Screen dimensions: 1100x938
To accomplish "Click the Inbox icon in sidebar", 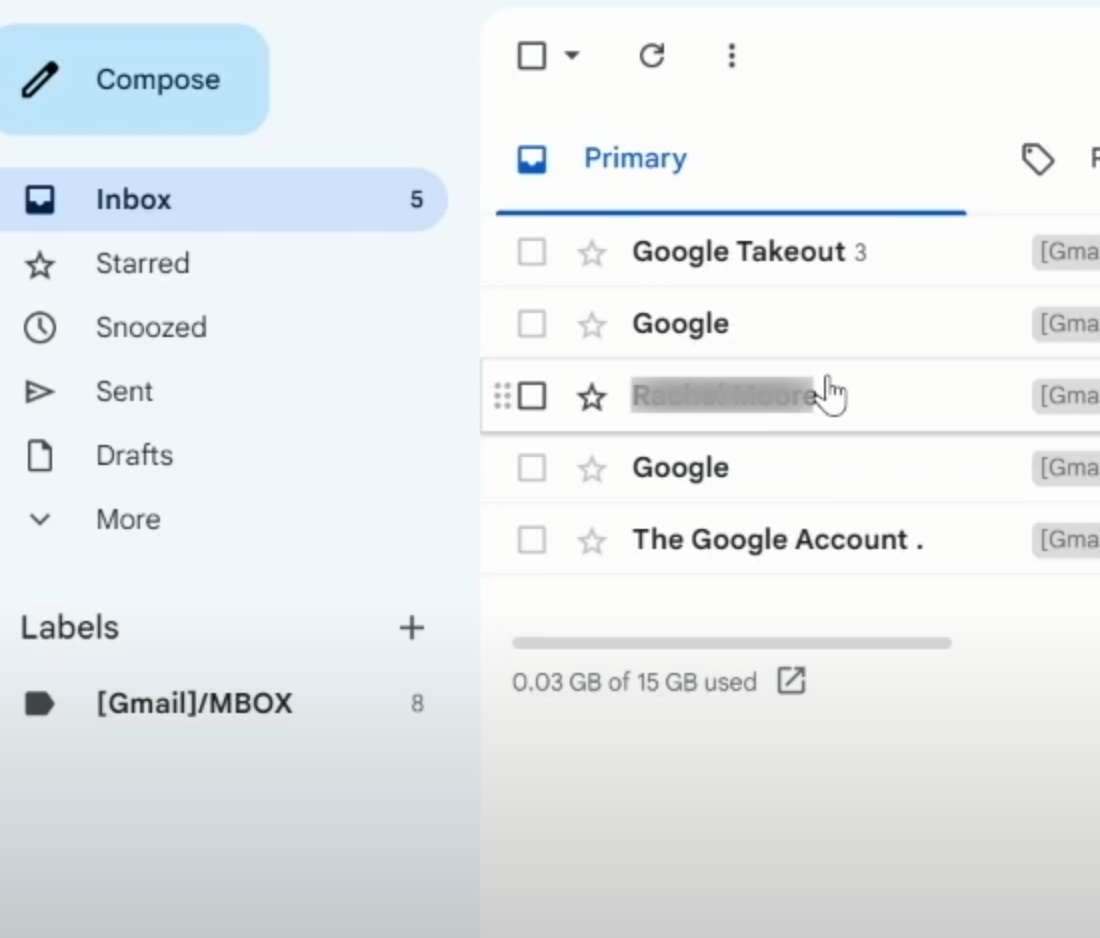I will coord(39,199).
